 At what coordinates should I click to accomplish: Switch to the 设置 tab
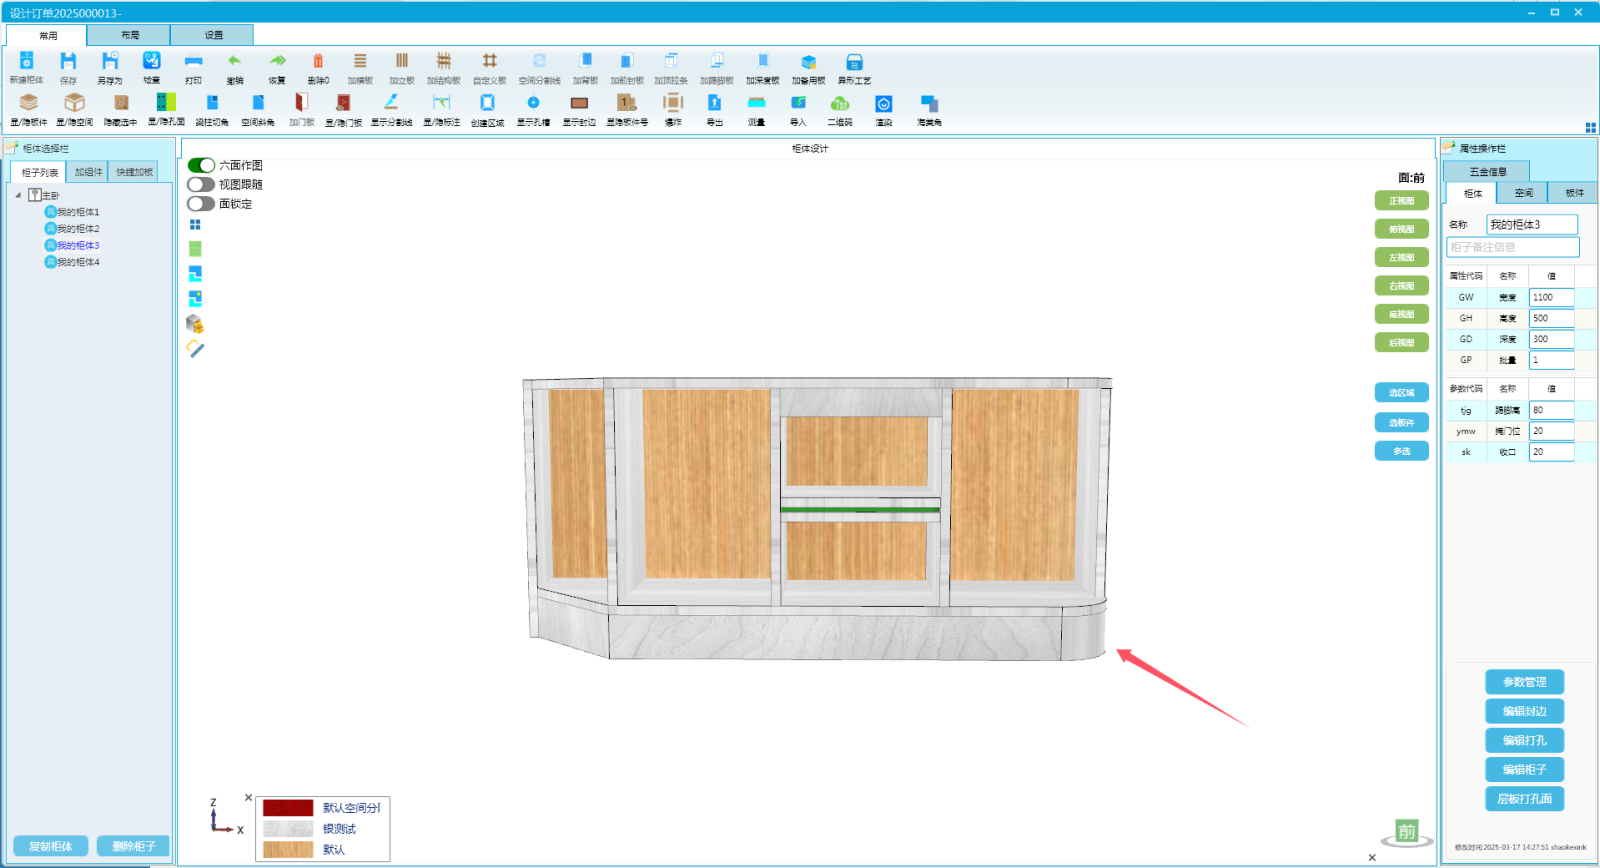[x=213, y=35]
